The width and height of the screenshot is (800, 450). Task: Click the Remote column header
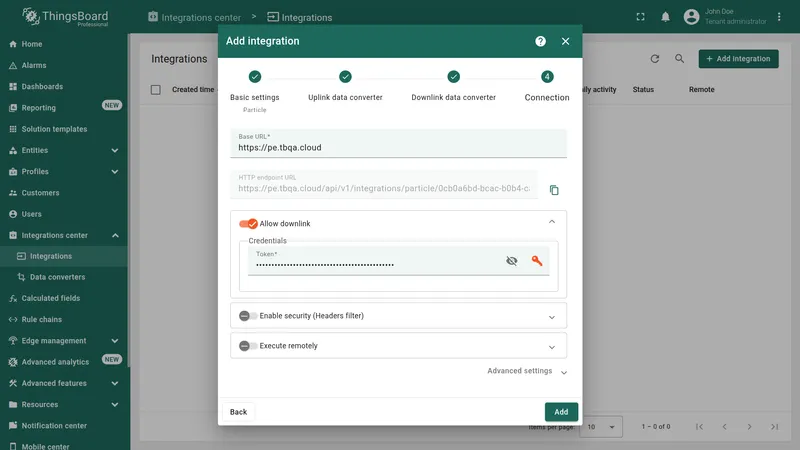coord(702,90)
